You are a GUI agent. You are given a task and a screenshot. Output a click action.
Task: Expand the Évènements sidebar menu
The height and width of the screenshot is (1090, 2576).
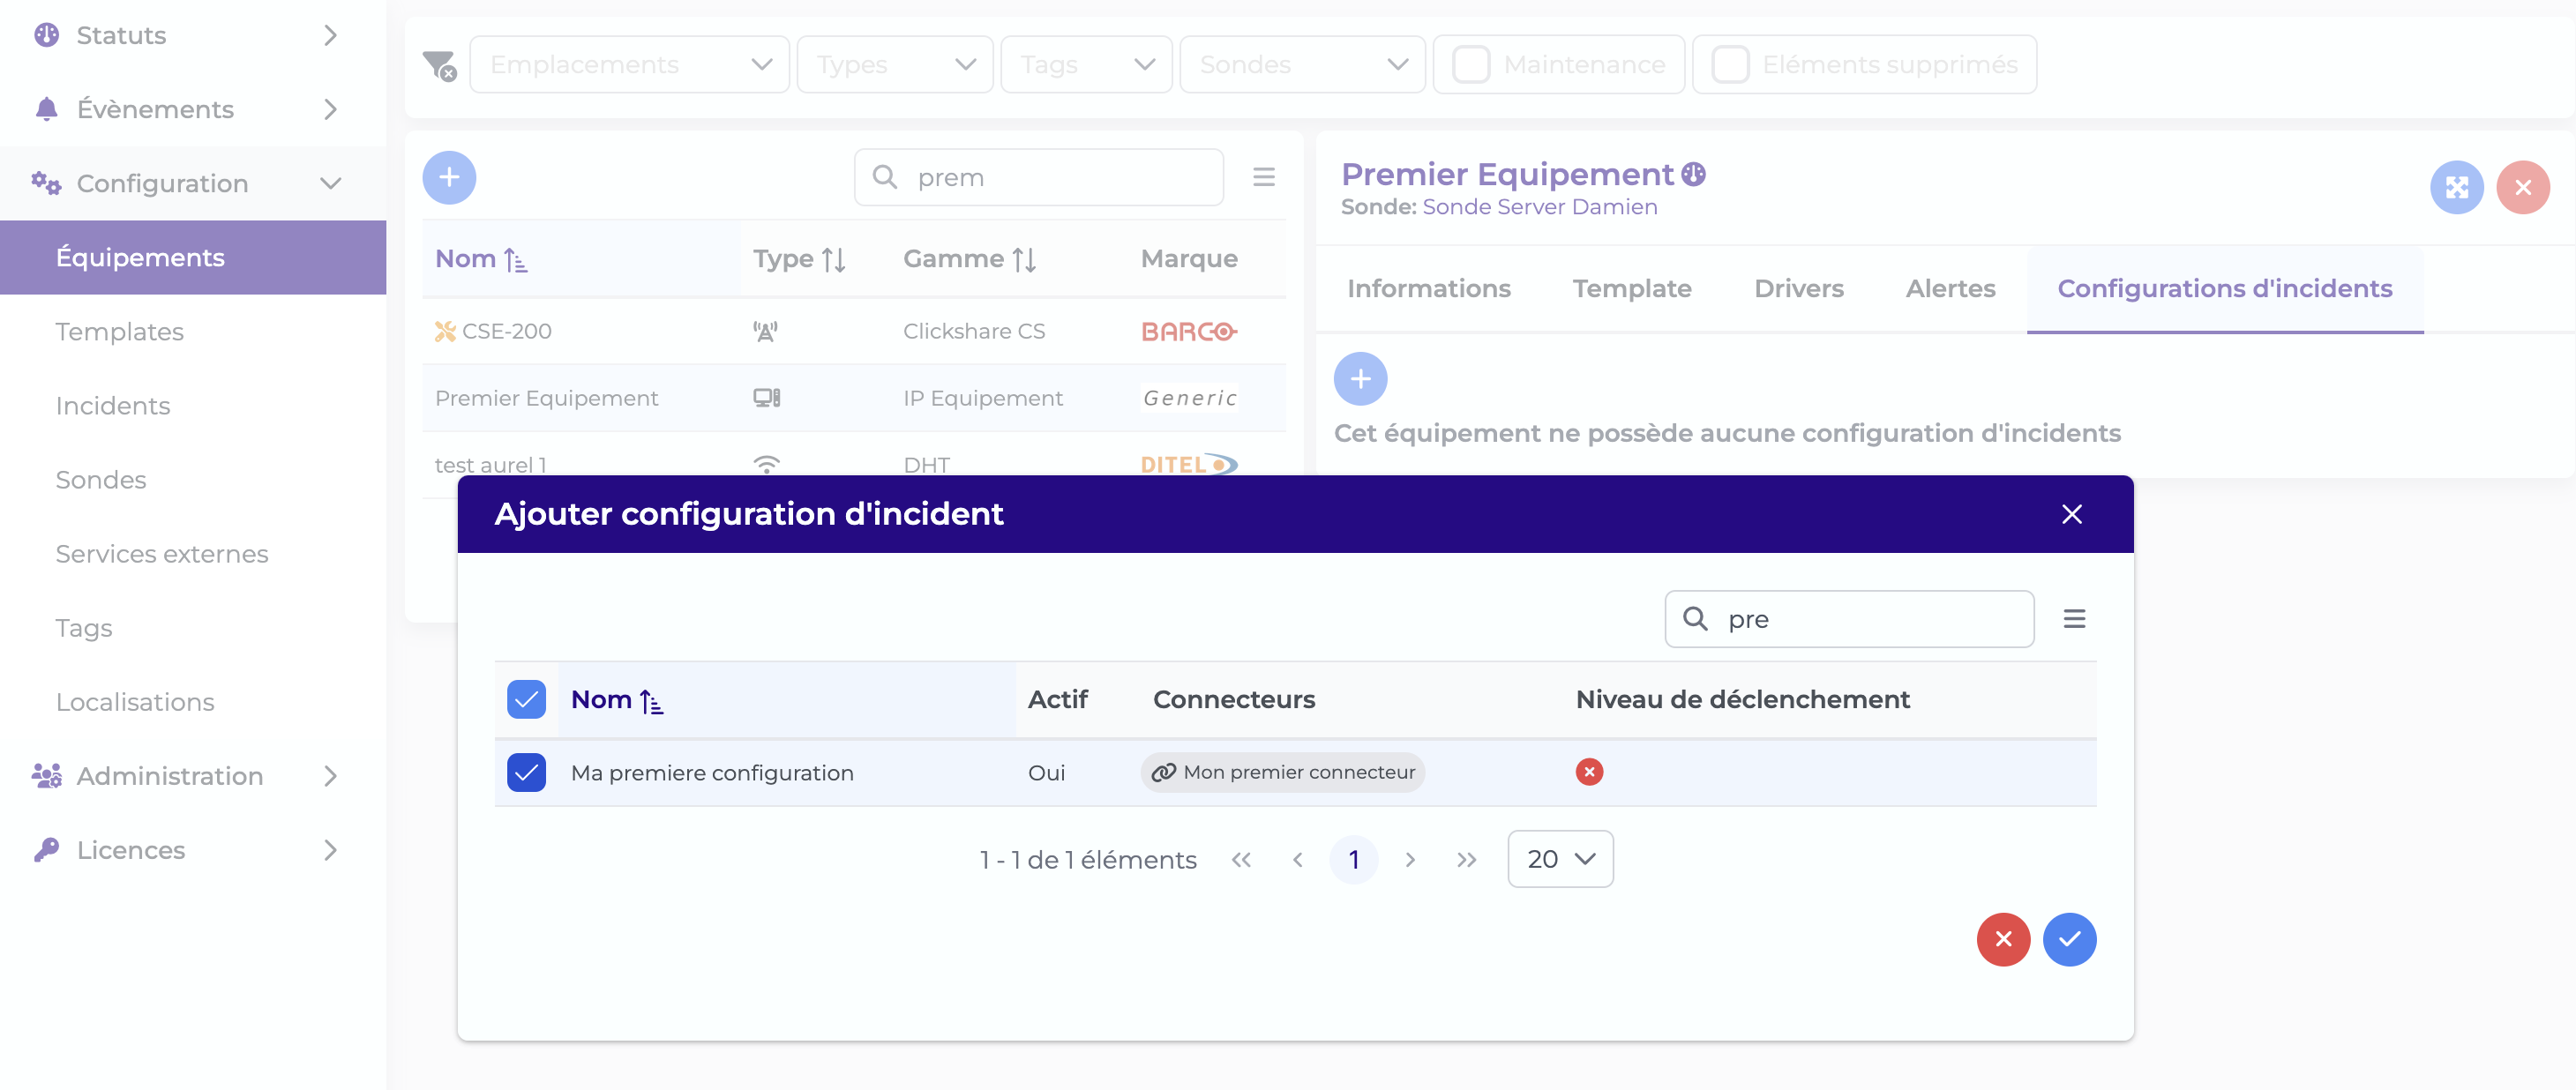(193, 109)
